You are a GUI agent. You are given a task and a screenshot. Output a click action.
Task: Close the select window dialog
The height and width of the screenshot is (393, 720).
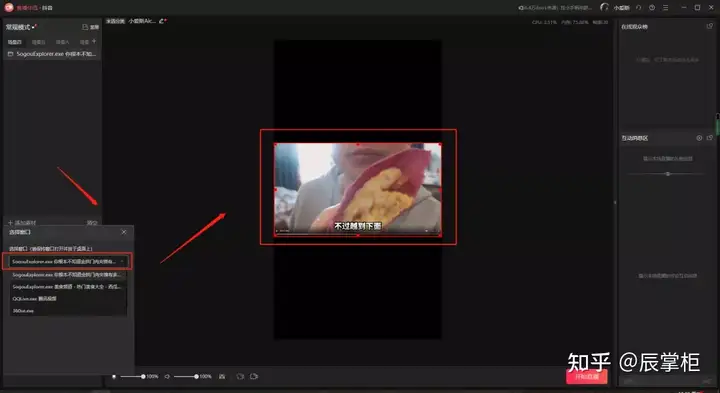click(x=124, y=232)
